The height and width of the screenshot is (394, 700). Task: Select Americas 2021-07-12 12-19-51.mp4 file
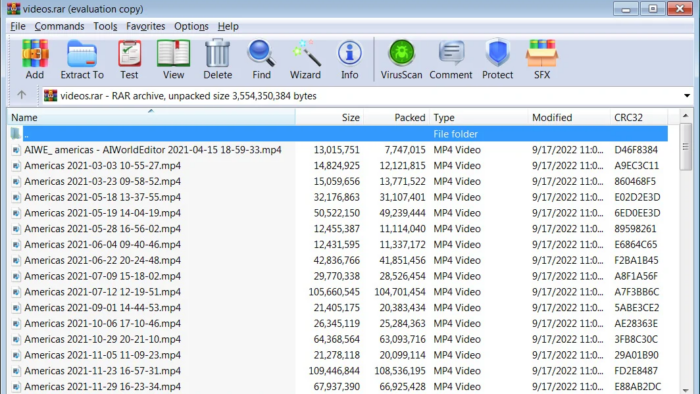[x=103, y=292]
